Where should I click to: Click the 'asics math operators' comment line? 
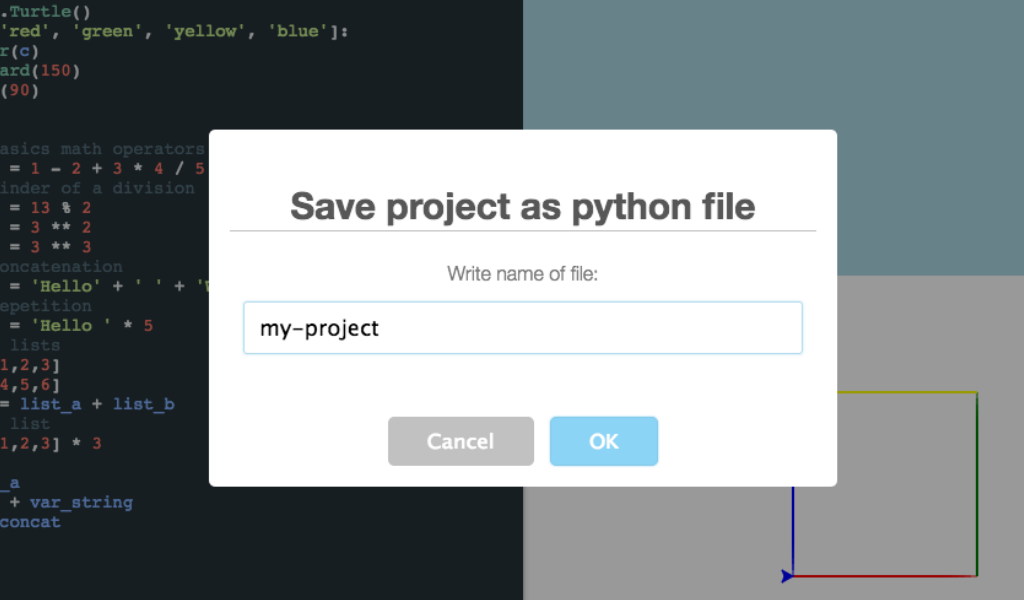coord(103,149)
